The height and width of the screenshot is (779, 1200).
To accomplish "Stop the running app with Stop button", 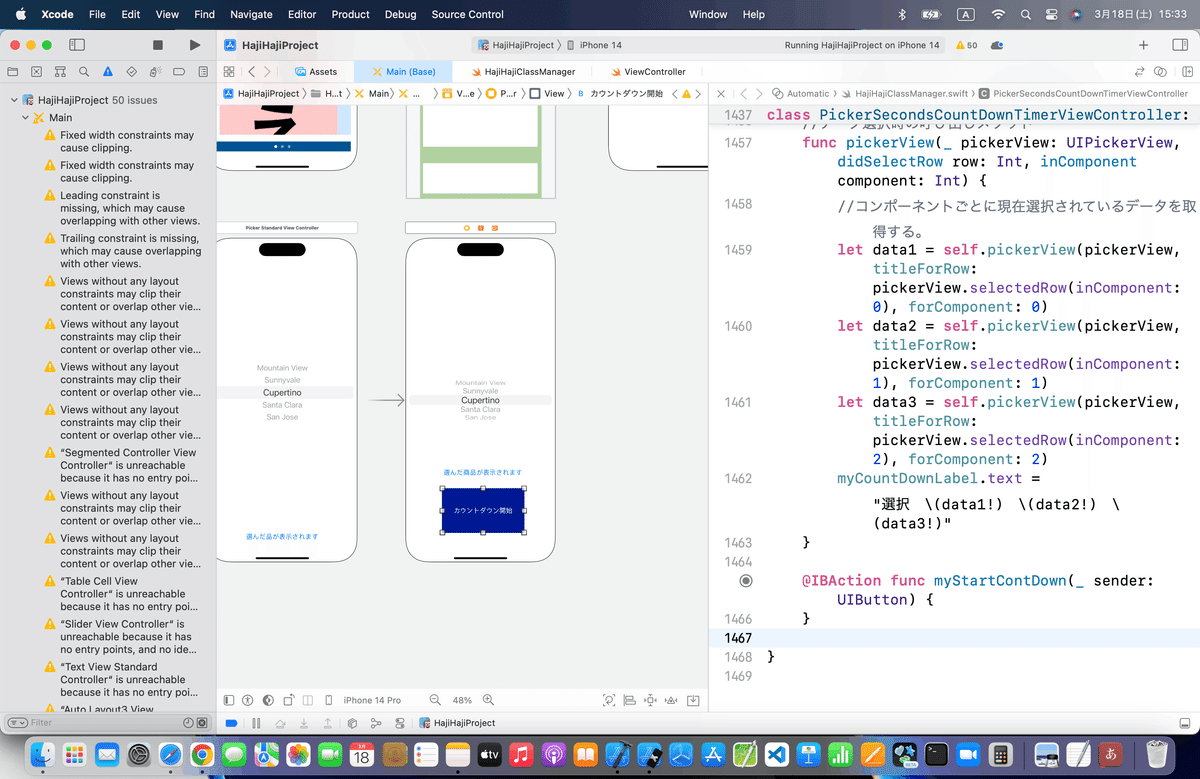I will coord(158,45).
